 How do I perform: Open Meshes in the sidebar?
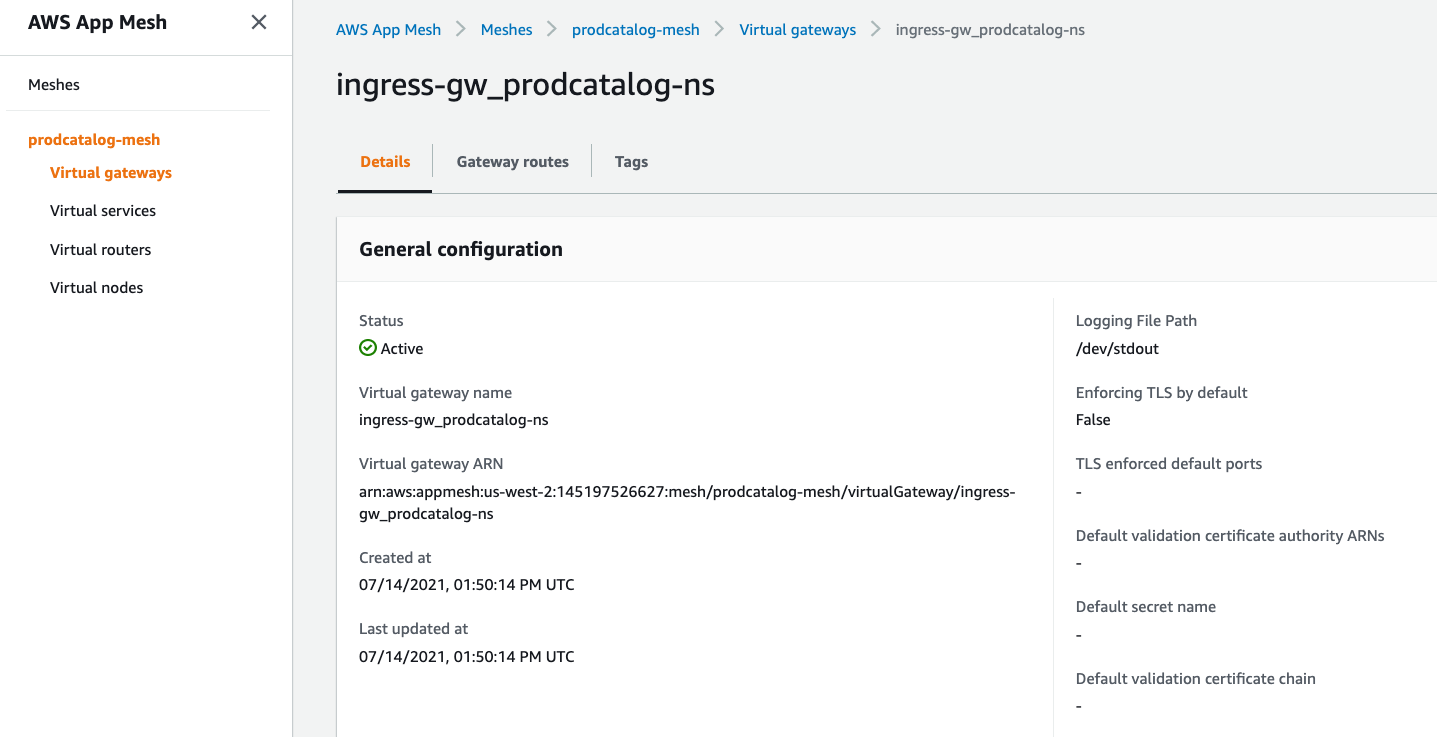coord(54,85)
